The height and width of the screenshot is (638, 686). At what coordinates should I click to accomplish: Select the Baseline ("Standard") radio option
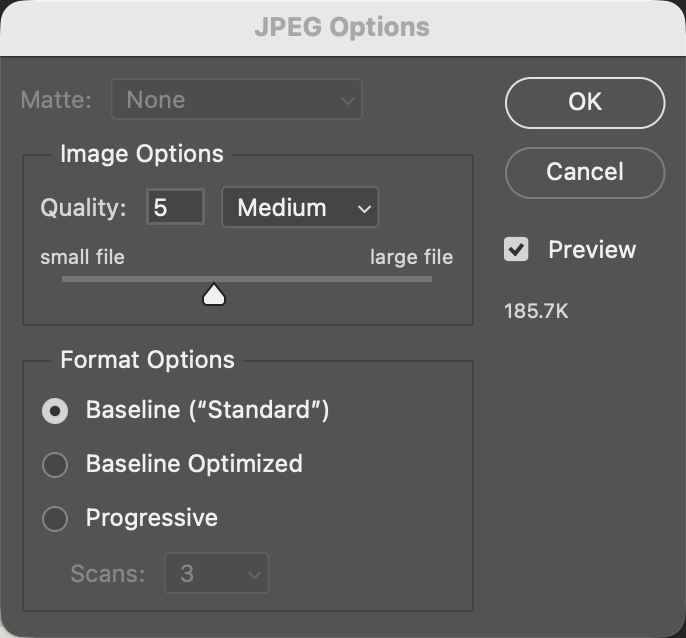55,411
